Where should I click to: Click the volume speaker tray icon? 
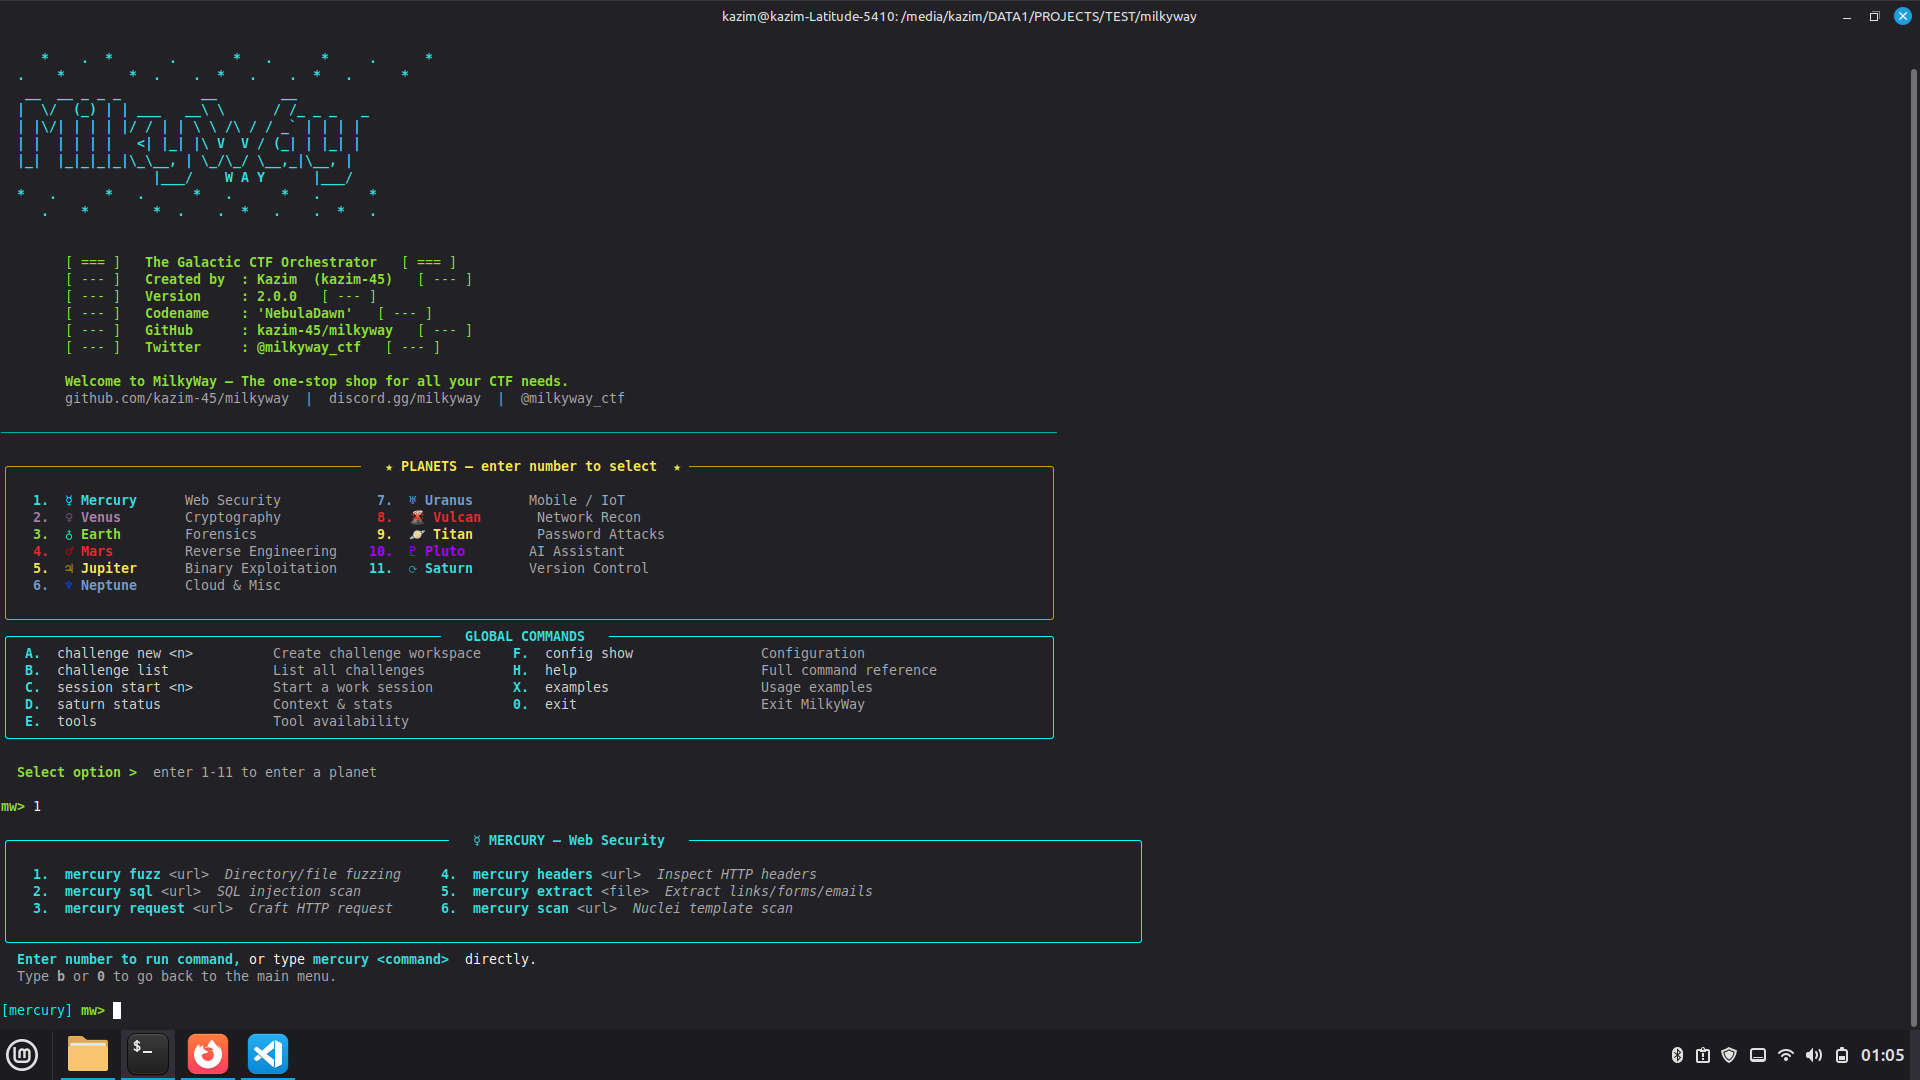1814,1055
